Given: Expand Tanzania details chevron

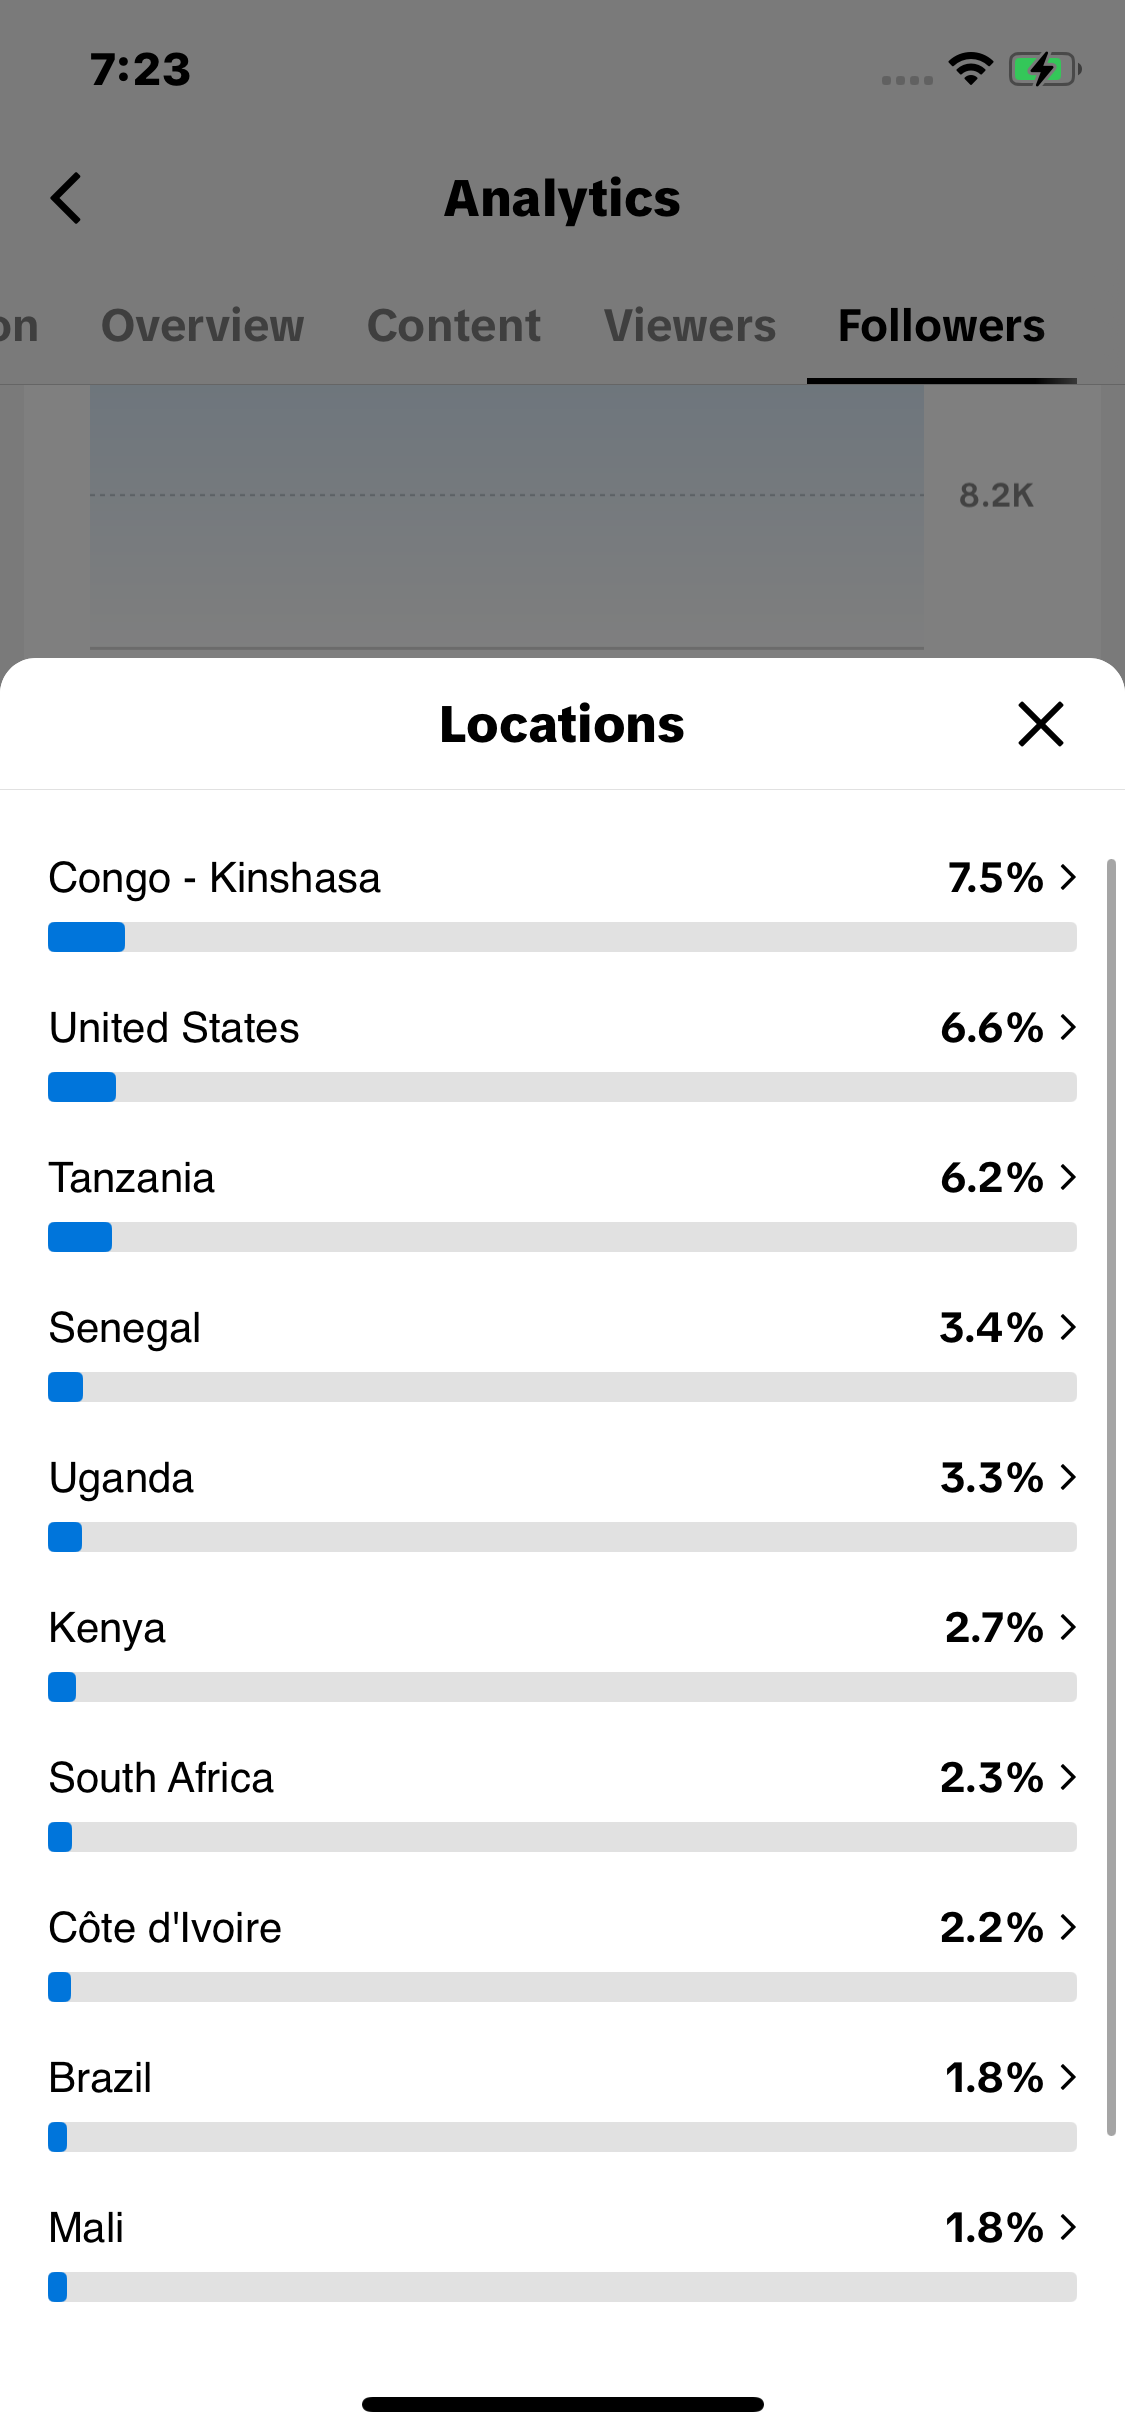Looking at the screenshot, I should (x=1068, y=1177).
